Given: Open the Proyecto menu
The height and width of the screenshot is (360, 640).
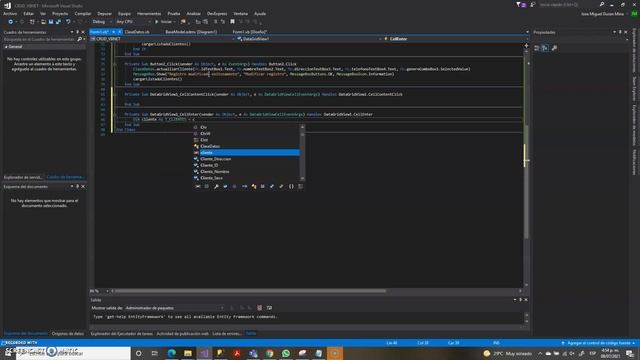Looking at the screenshot, I should (x=60, y=13).
